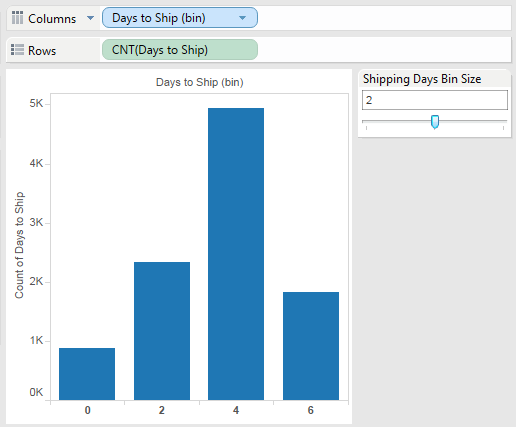The image size is (516, 427).
Task: Click the slider handle for bin size
Action: pos(435,122)
